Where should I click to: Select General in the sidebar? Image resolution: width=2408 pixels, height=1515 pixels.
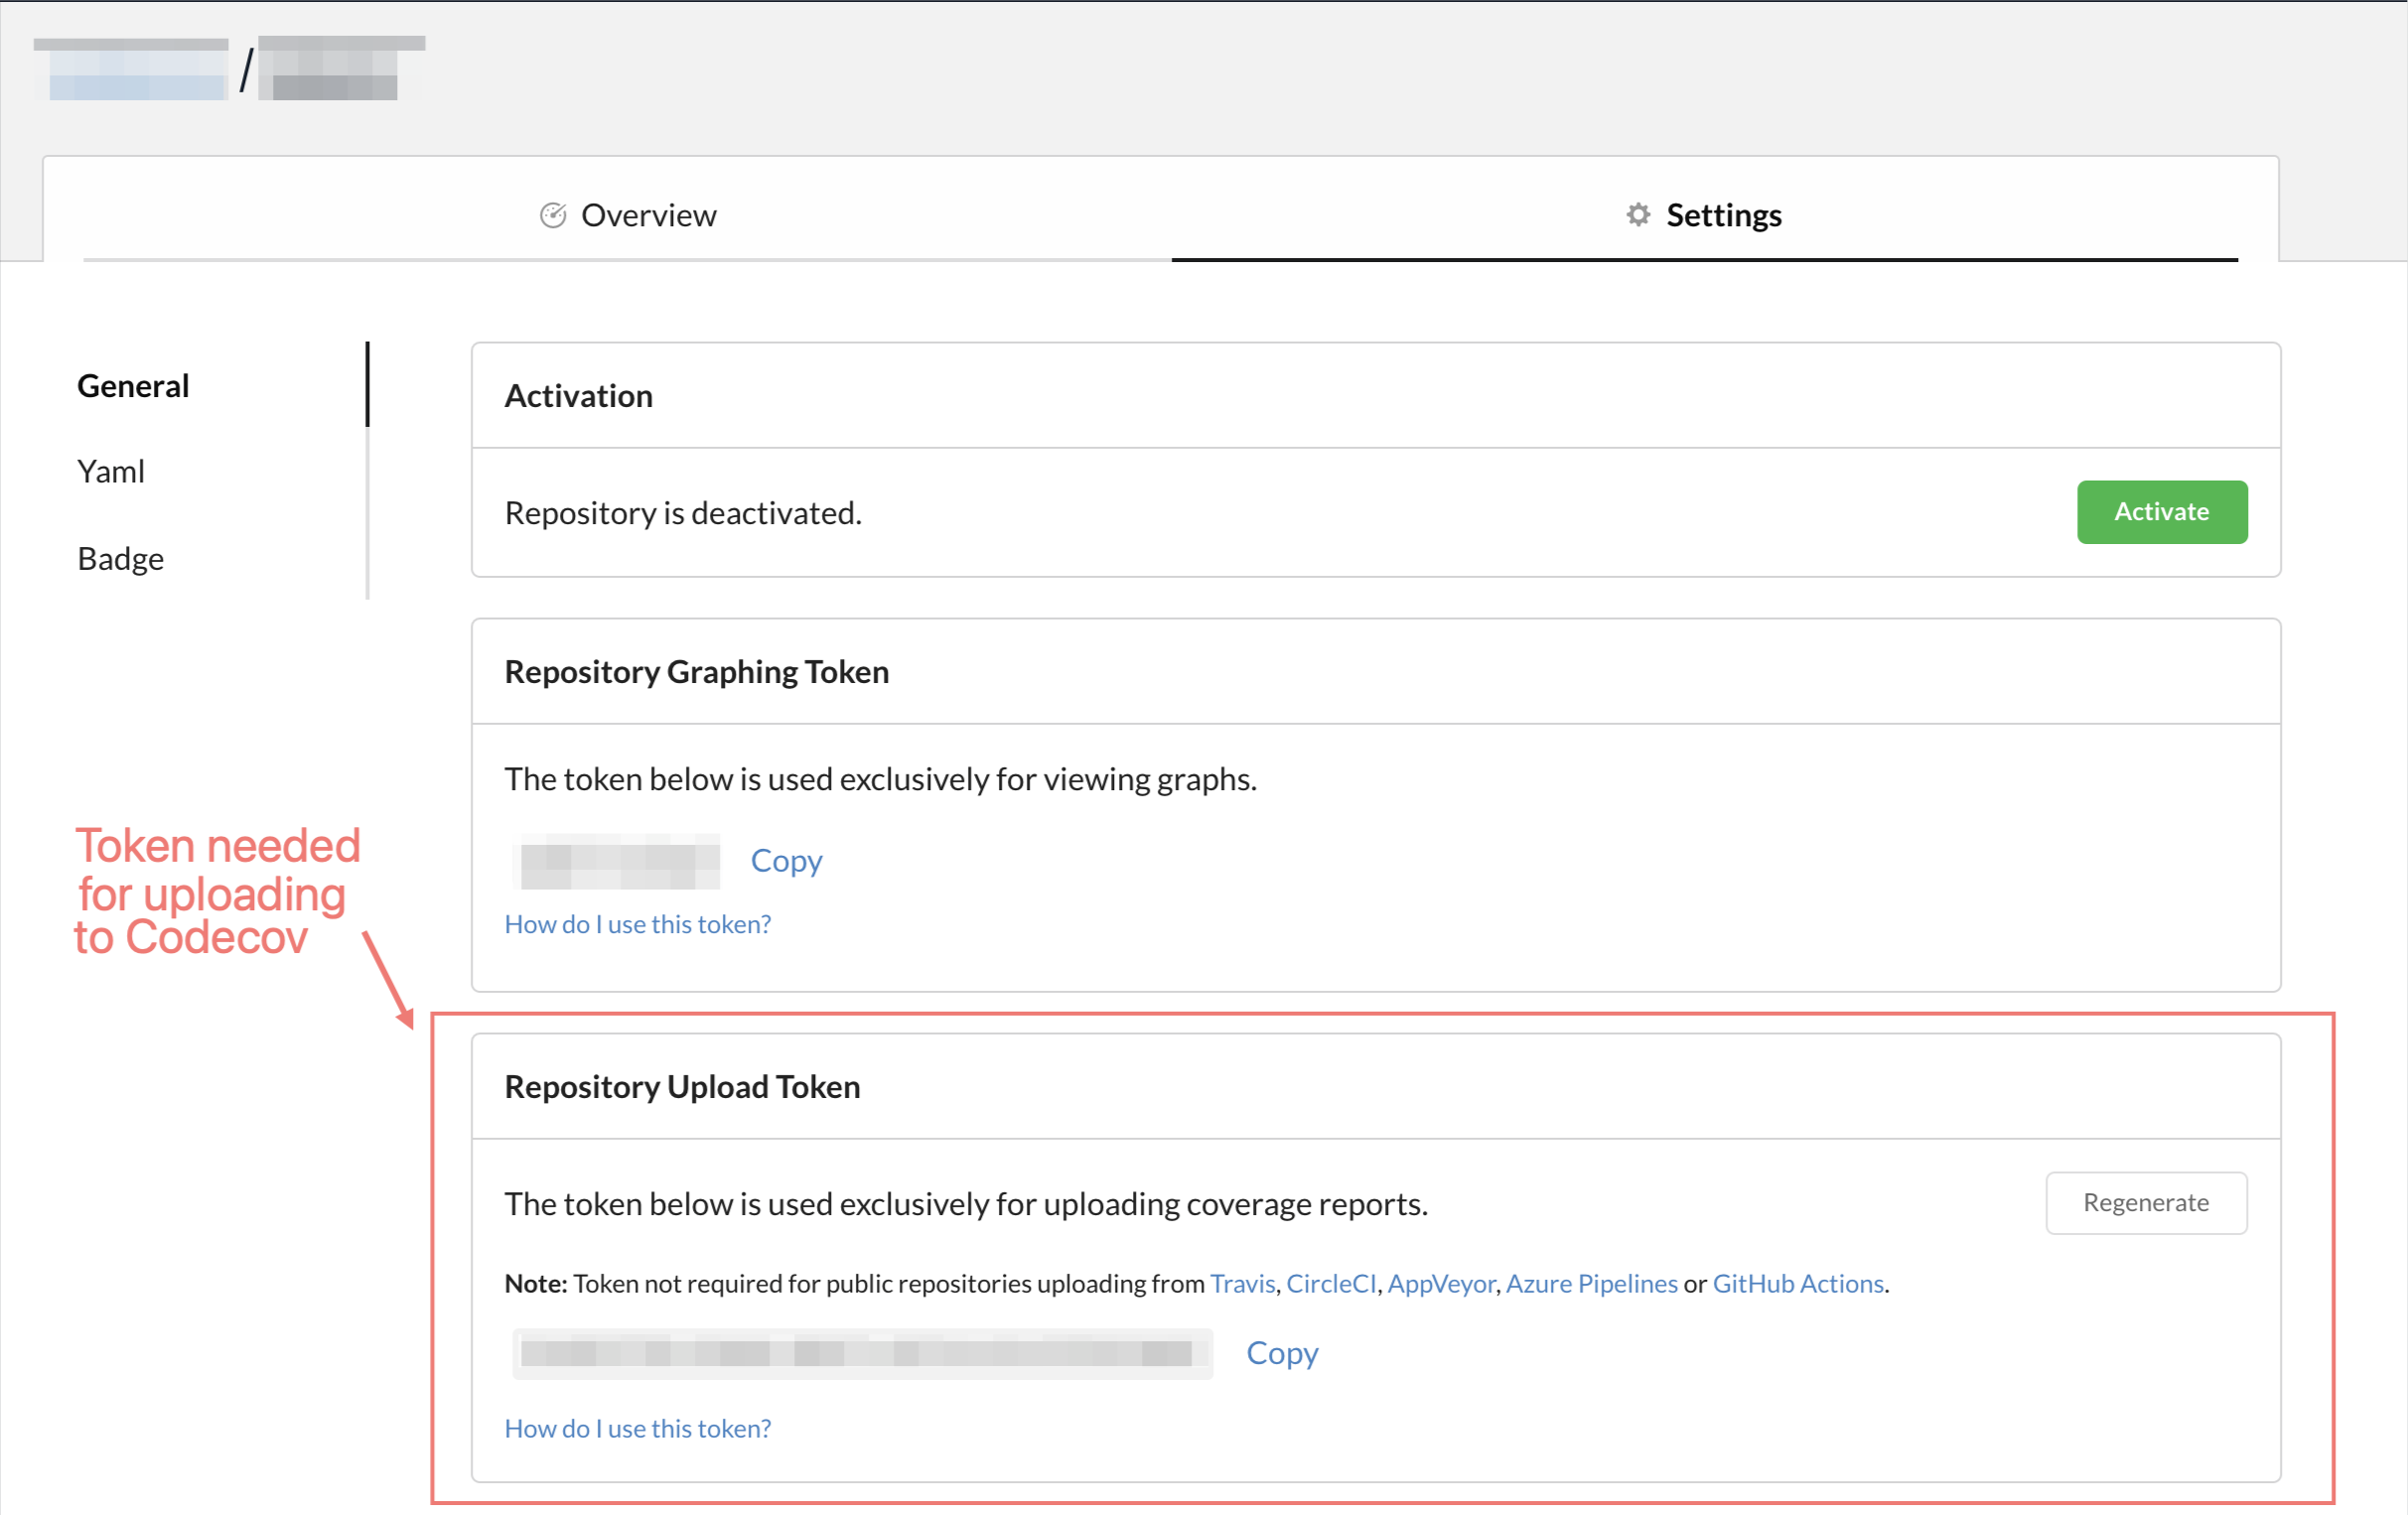(x=133, y=386)
